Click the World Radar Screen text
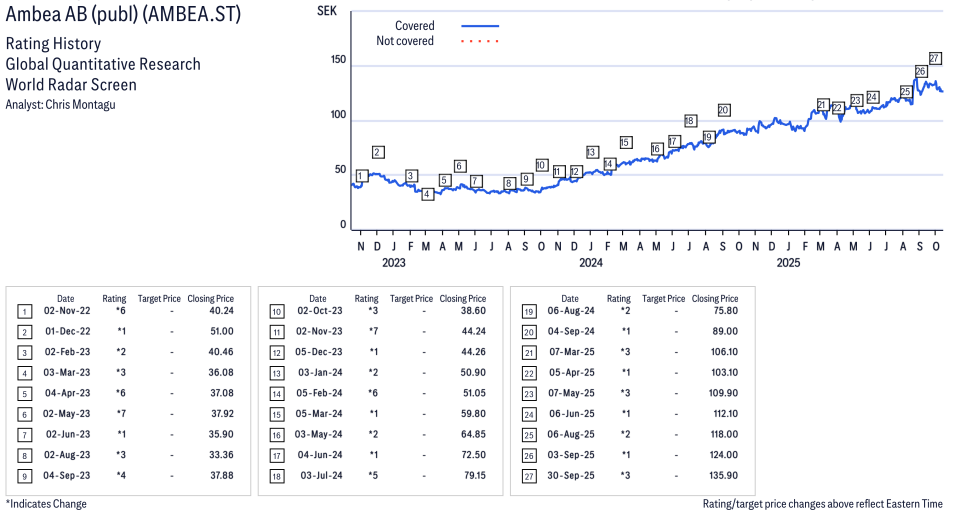The height and width of the screenshot is (510, 954). tap(71, 85)
